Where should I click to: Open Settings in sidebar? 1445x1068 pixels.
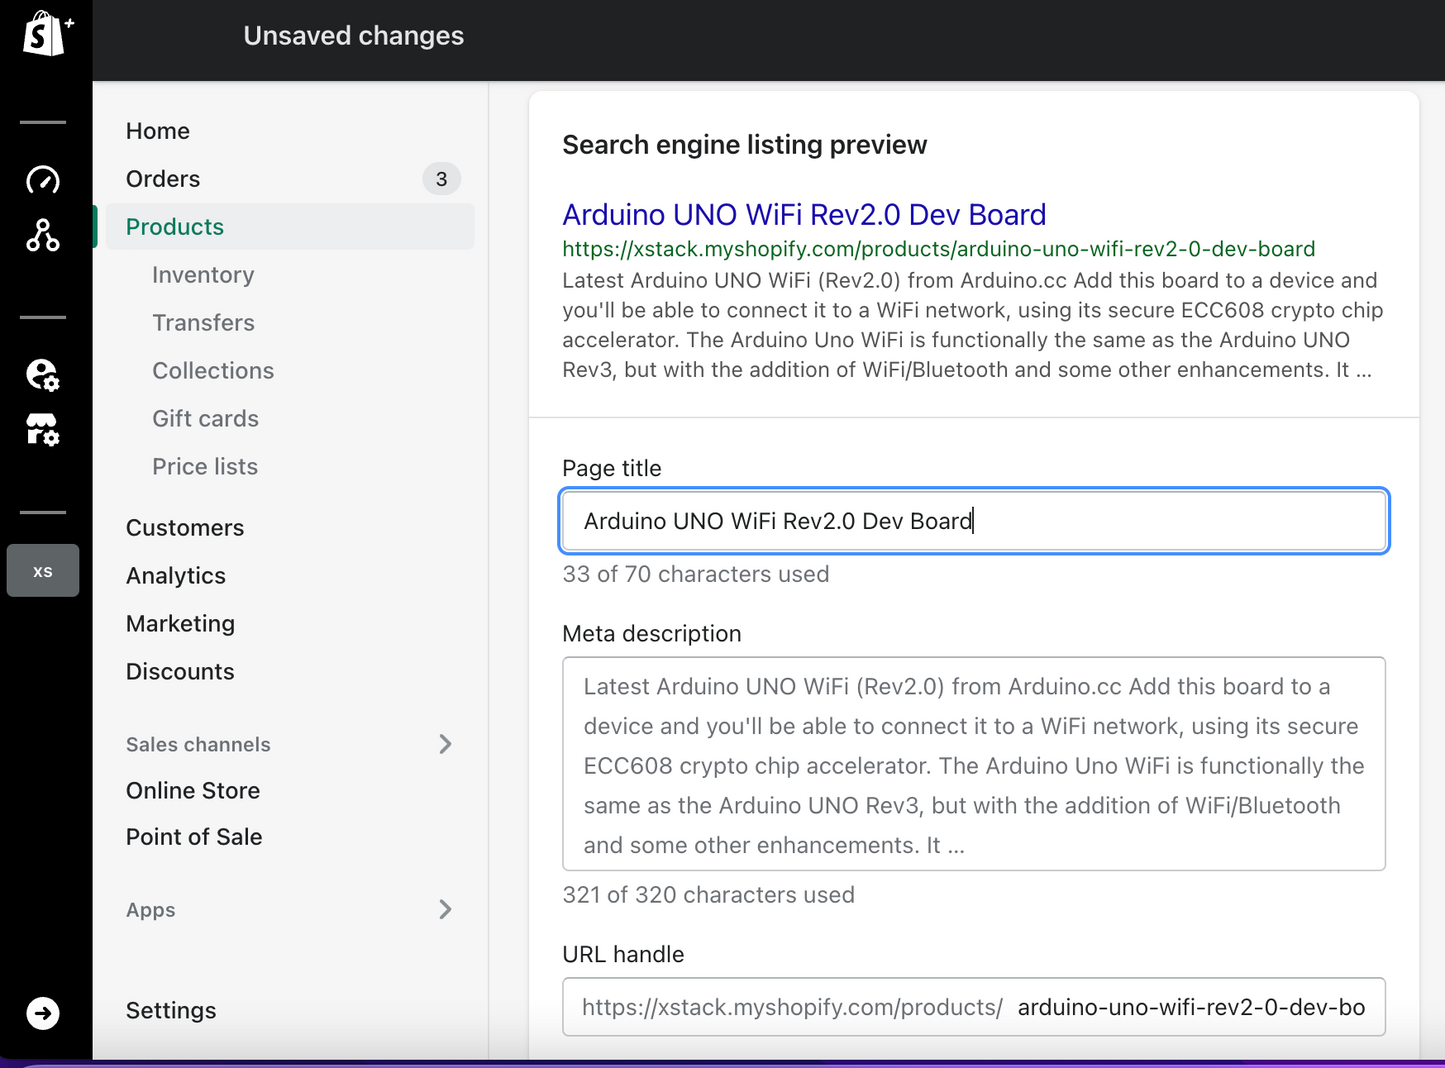(171, 1011)
